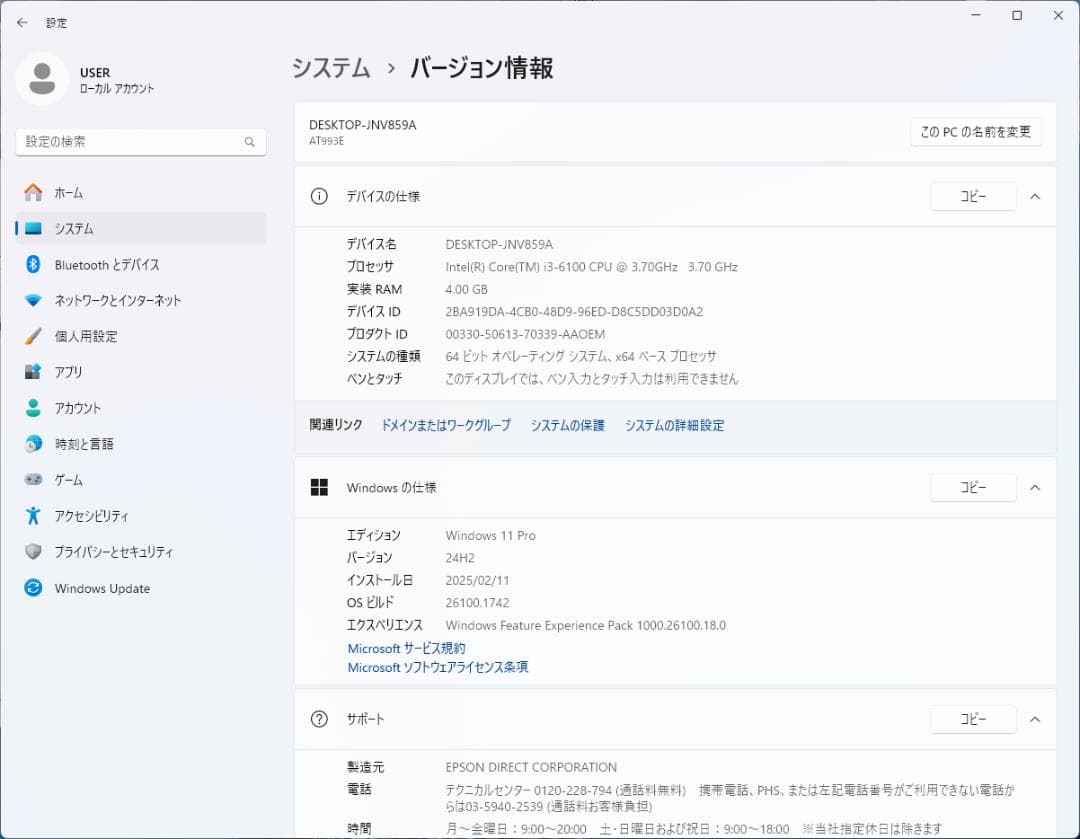
Task: Open Windows Update from the sidebar
Action: tap(99, 588)
